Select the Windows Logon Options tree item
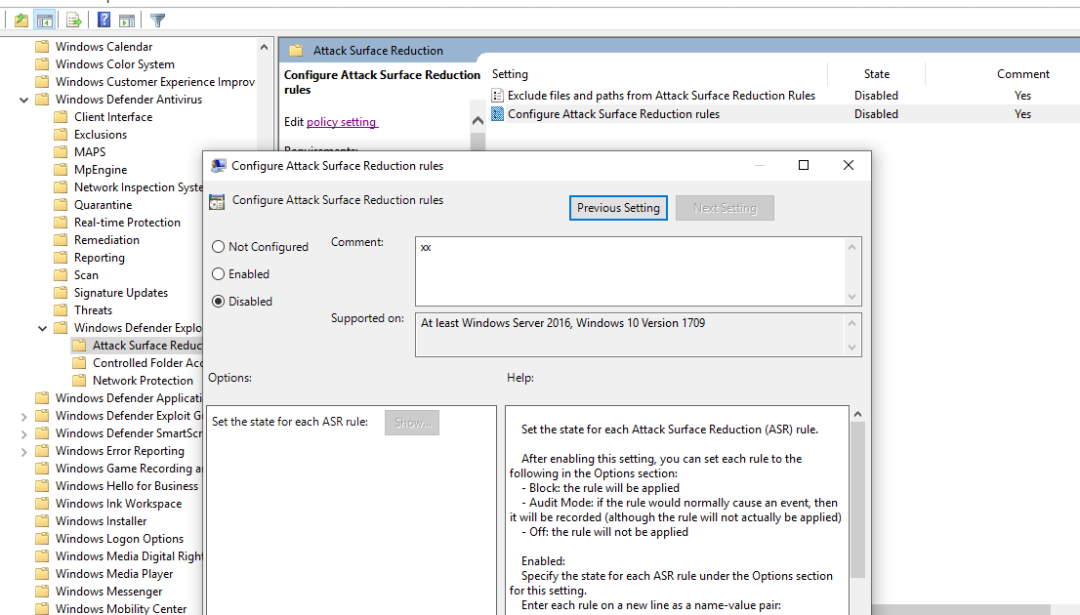This screenshot has width=1080, height=615. (120, 539)
